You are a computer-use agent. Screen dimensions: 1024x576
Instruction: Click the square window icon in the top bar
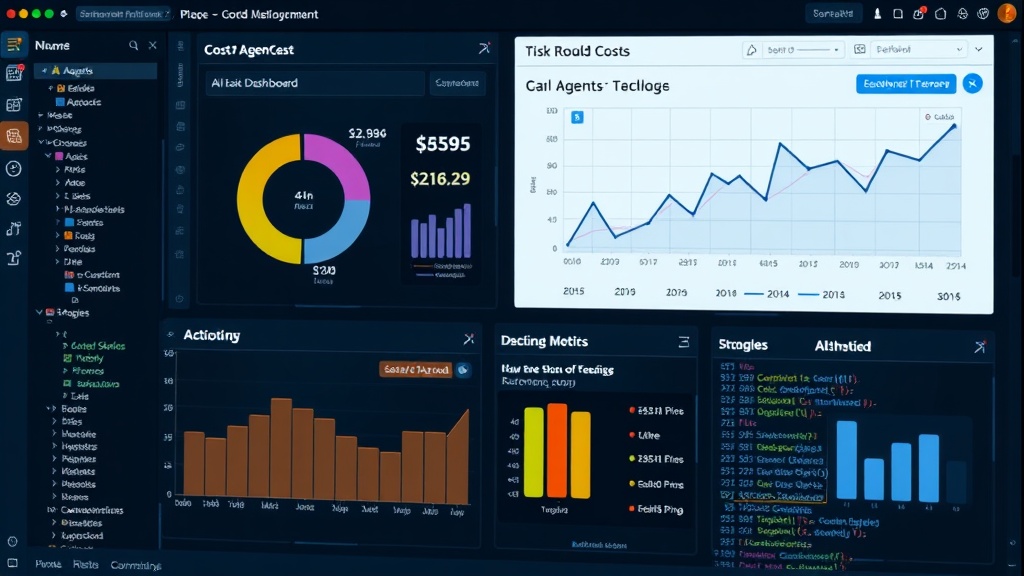[x=898, y=14]
